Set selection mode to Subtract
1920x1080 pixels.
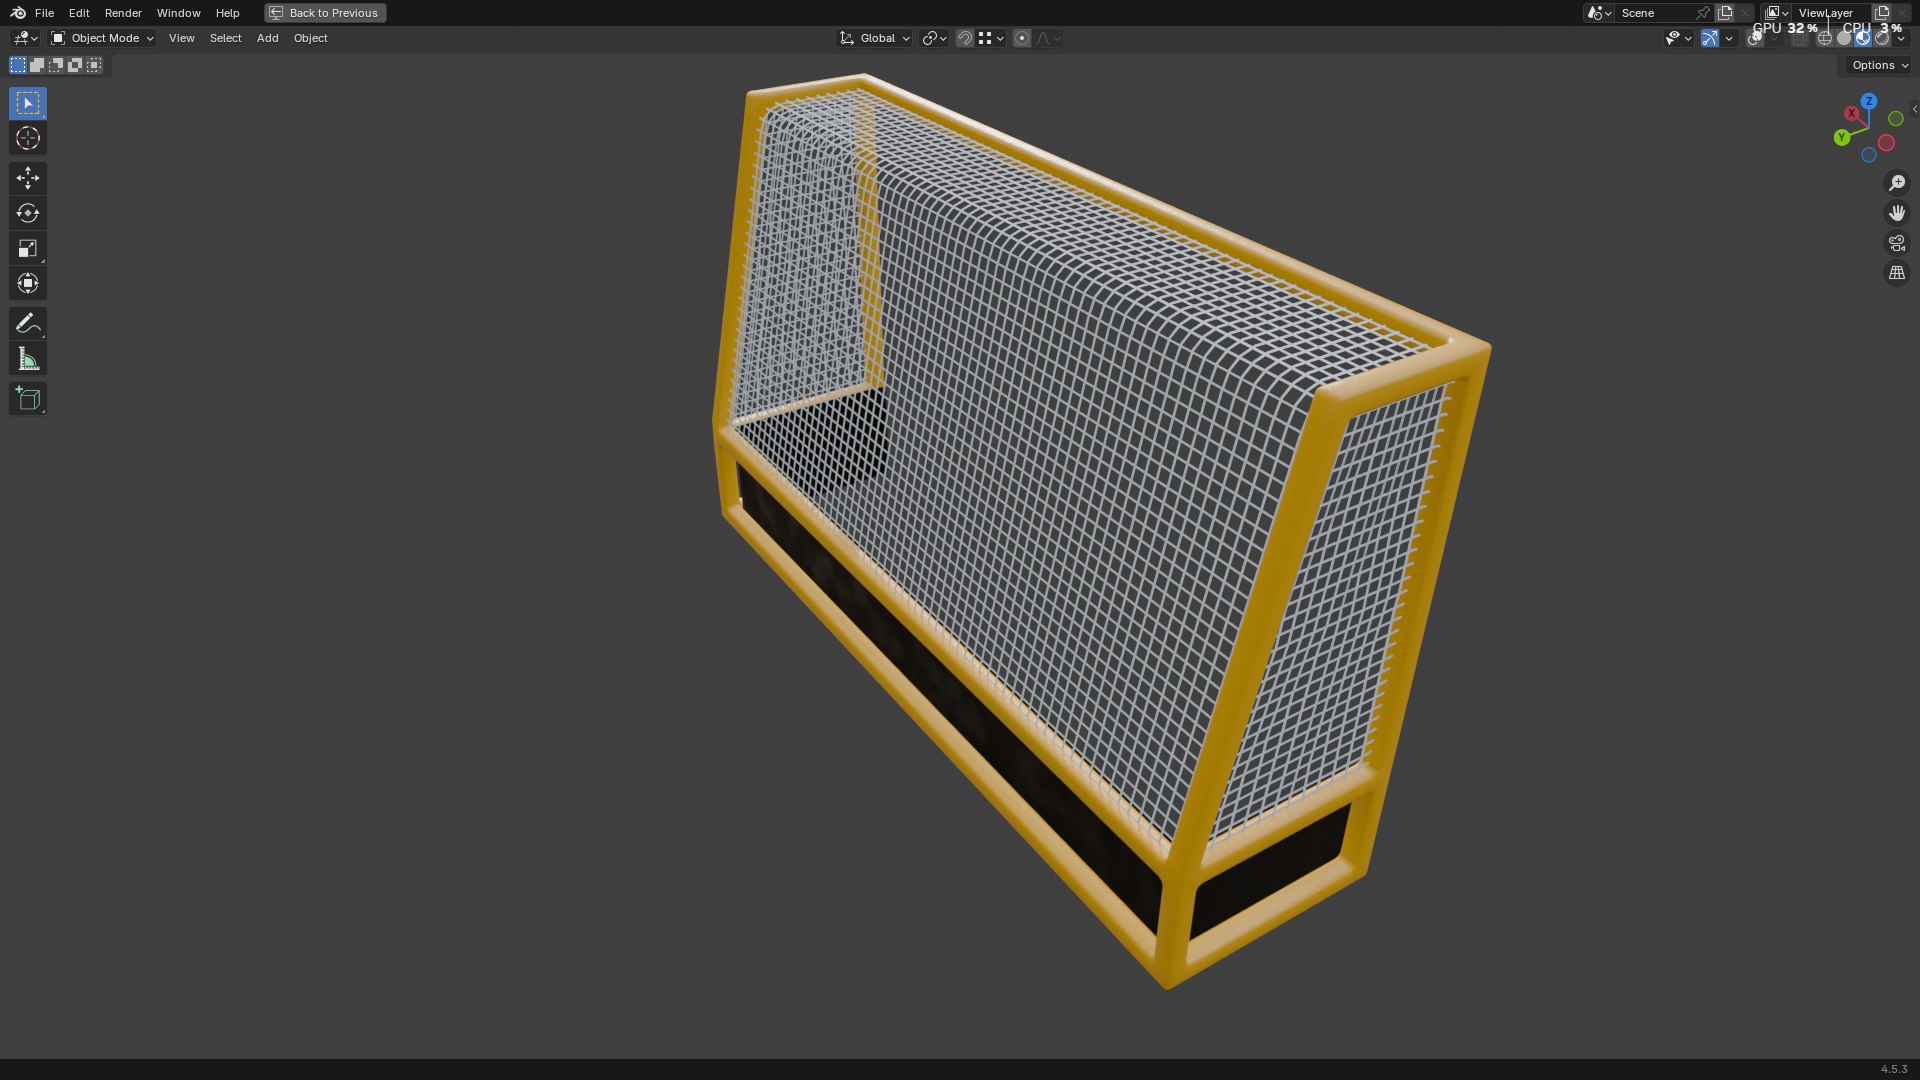[x=56, y=65]
